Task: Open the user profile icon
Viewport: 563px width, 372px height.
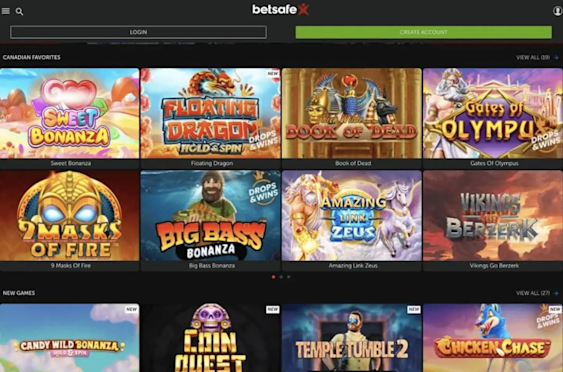Action: click(558, 11)
